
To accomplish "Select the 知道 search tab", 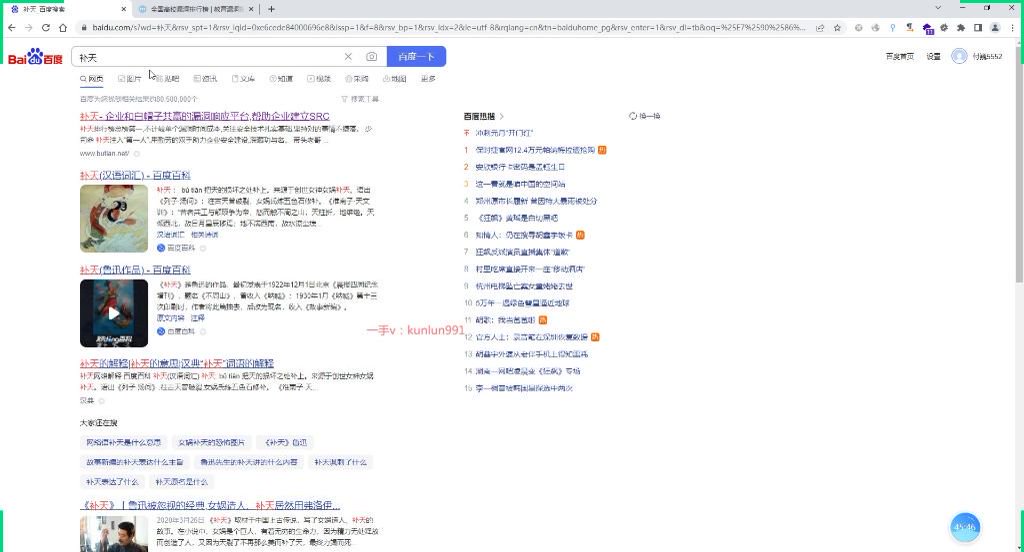I will [281, 78].
